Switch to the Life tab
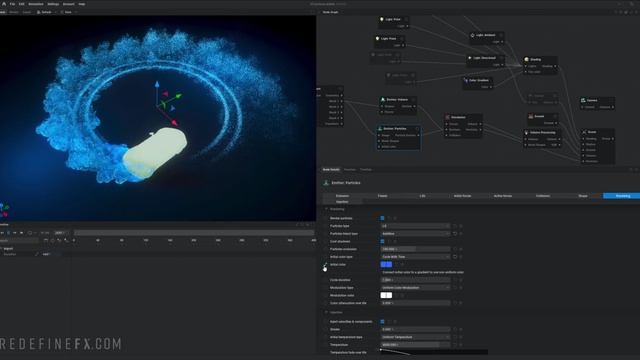Screen dimensions: 640x360 click(422, 196)
